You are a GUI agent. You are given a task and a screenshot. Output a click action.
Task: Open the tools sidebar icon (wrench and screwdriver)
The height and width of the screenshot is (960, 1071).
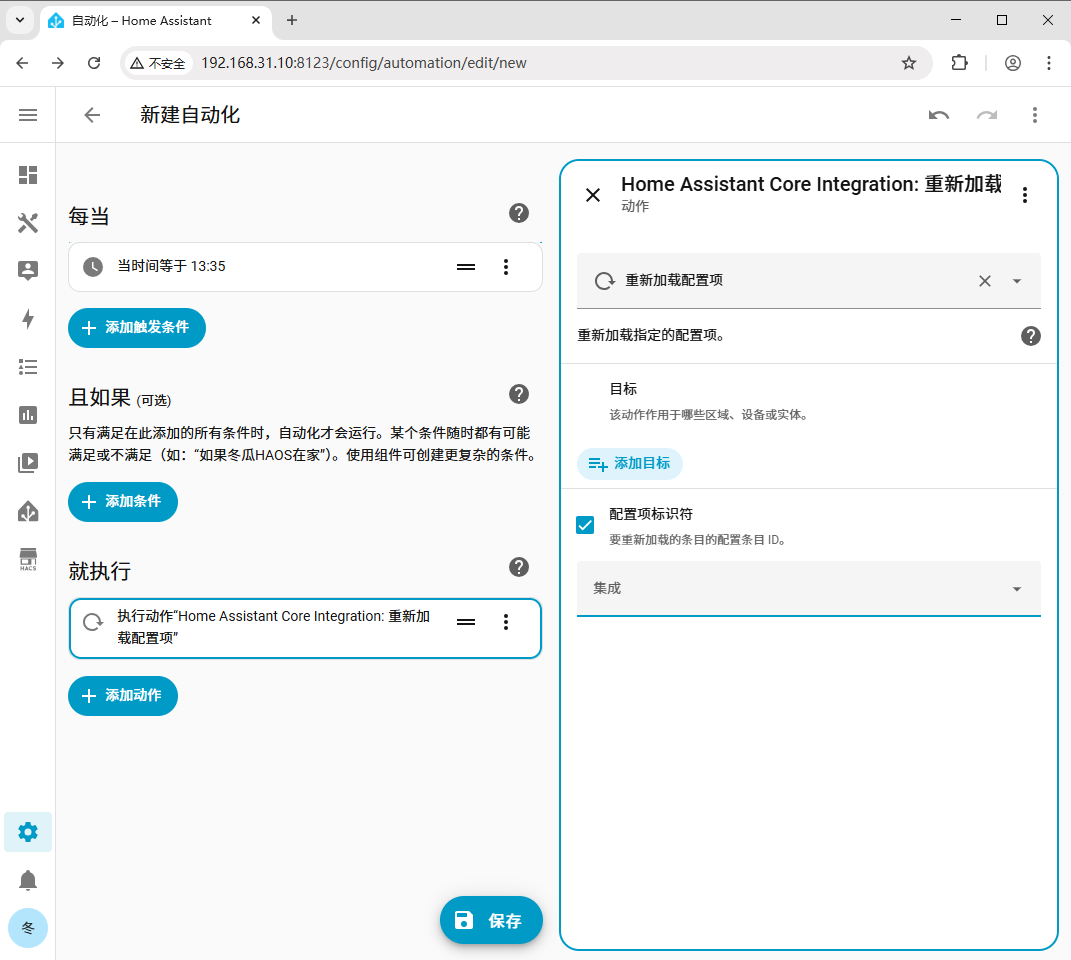(x=28, y=223)
